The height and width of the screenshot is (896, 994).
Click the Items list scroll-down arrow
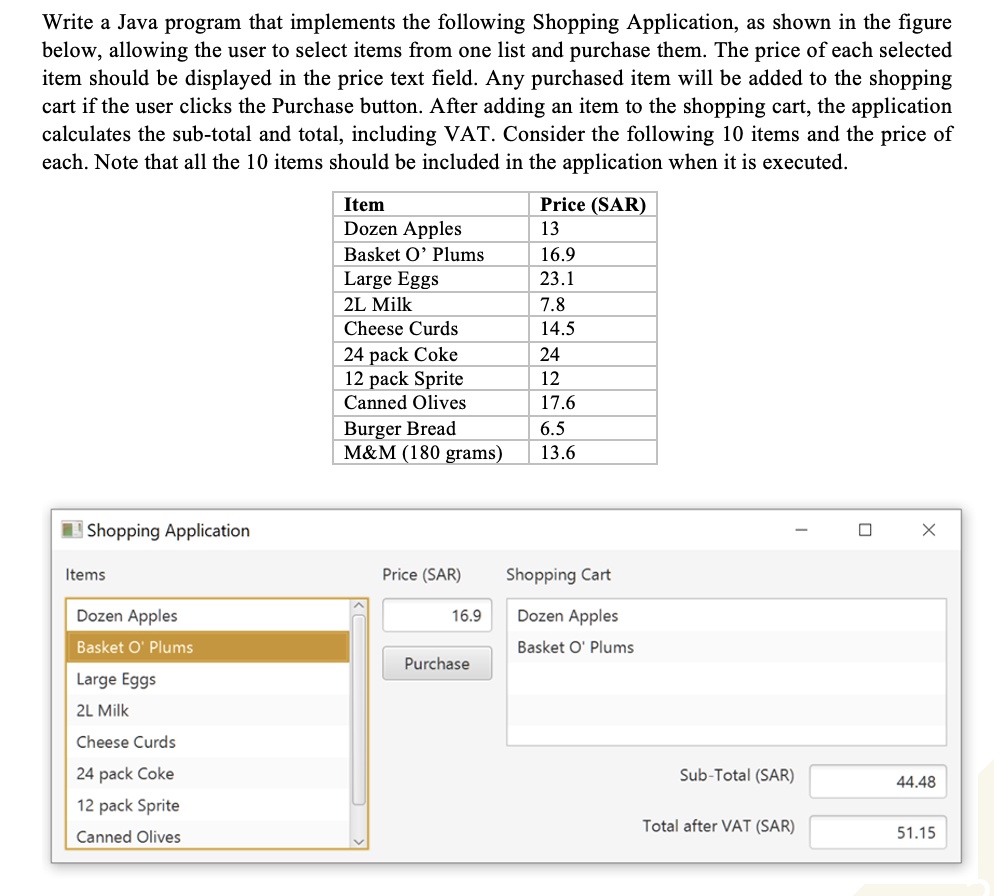pyautogui.click(x=359, y=841)
